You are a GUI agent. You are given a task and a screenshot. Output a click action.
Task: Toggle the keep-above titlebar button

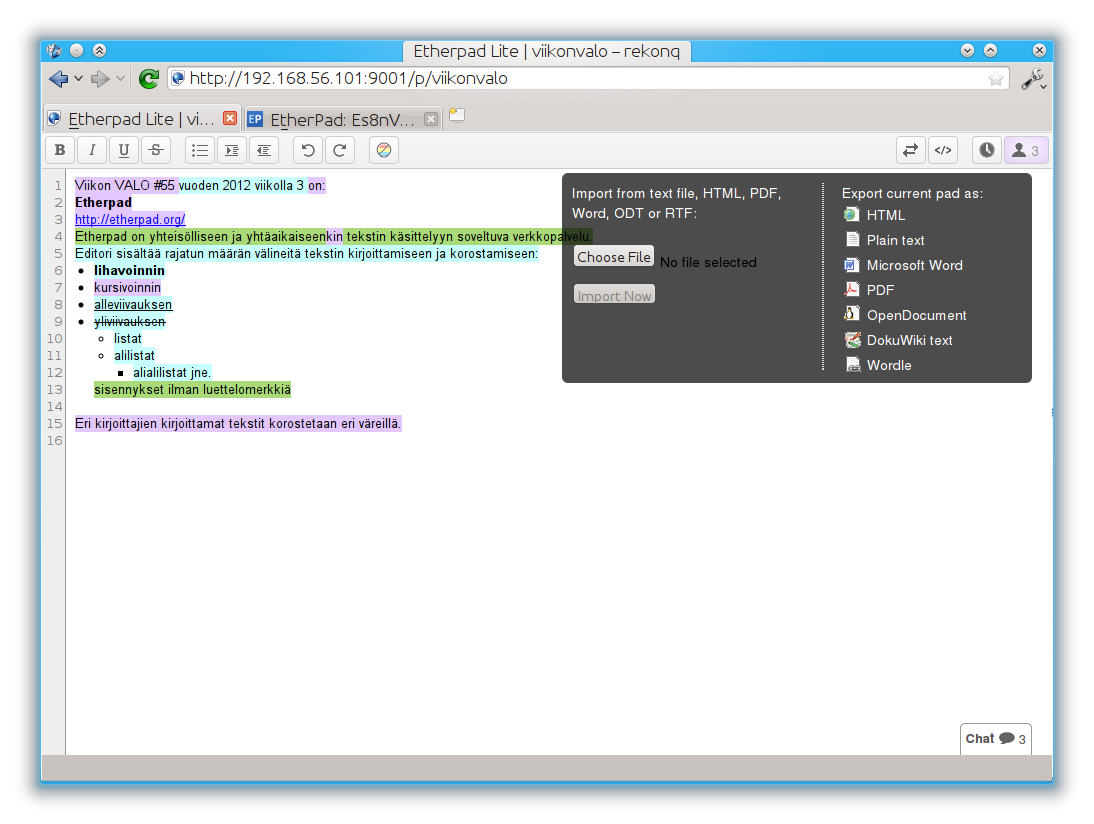pyautogui.click(x=100, y=50)
